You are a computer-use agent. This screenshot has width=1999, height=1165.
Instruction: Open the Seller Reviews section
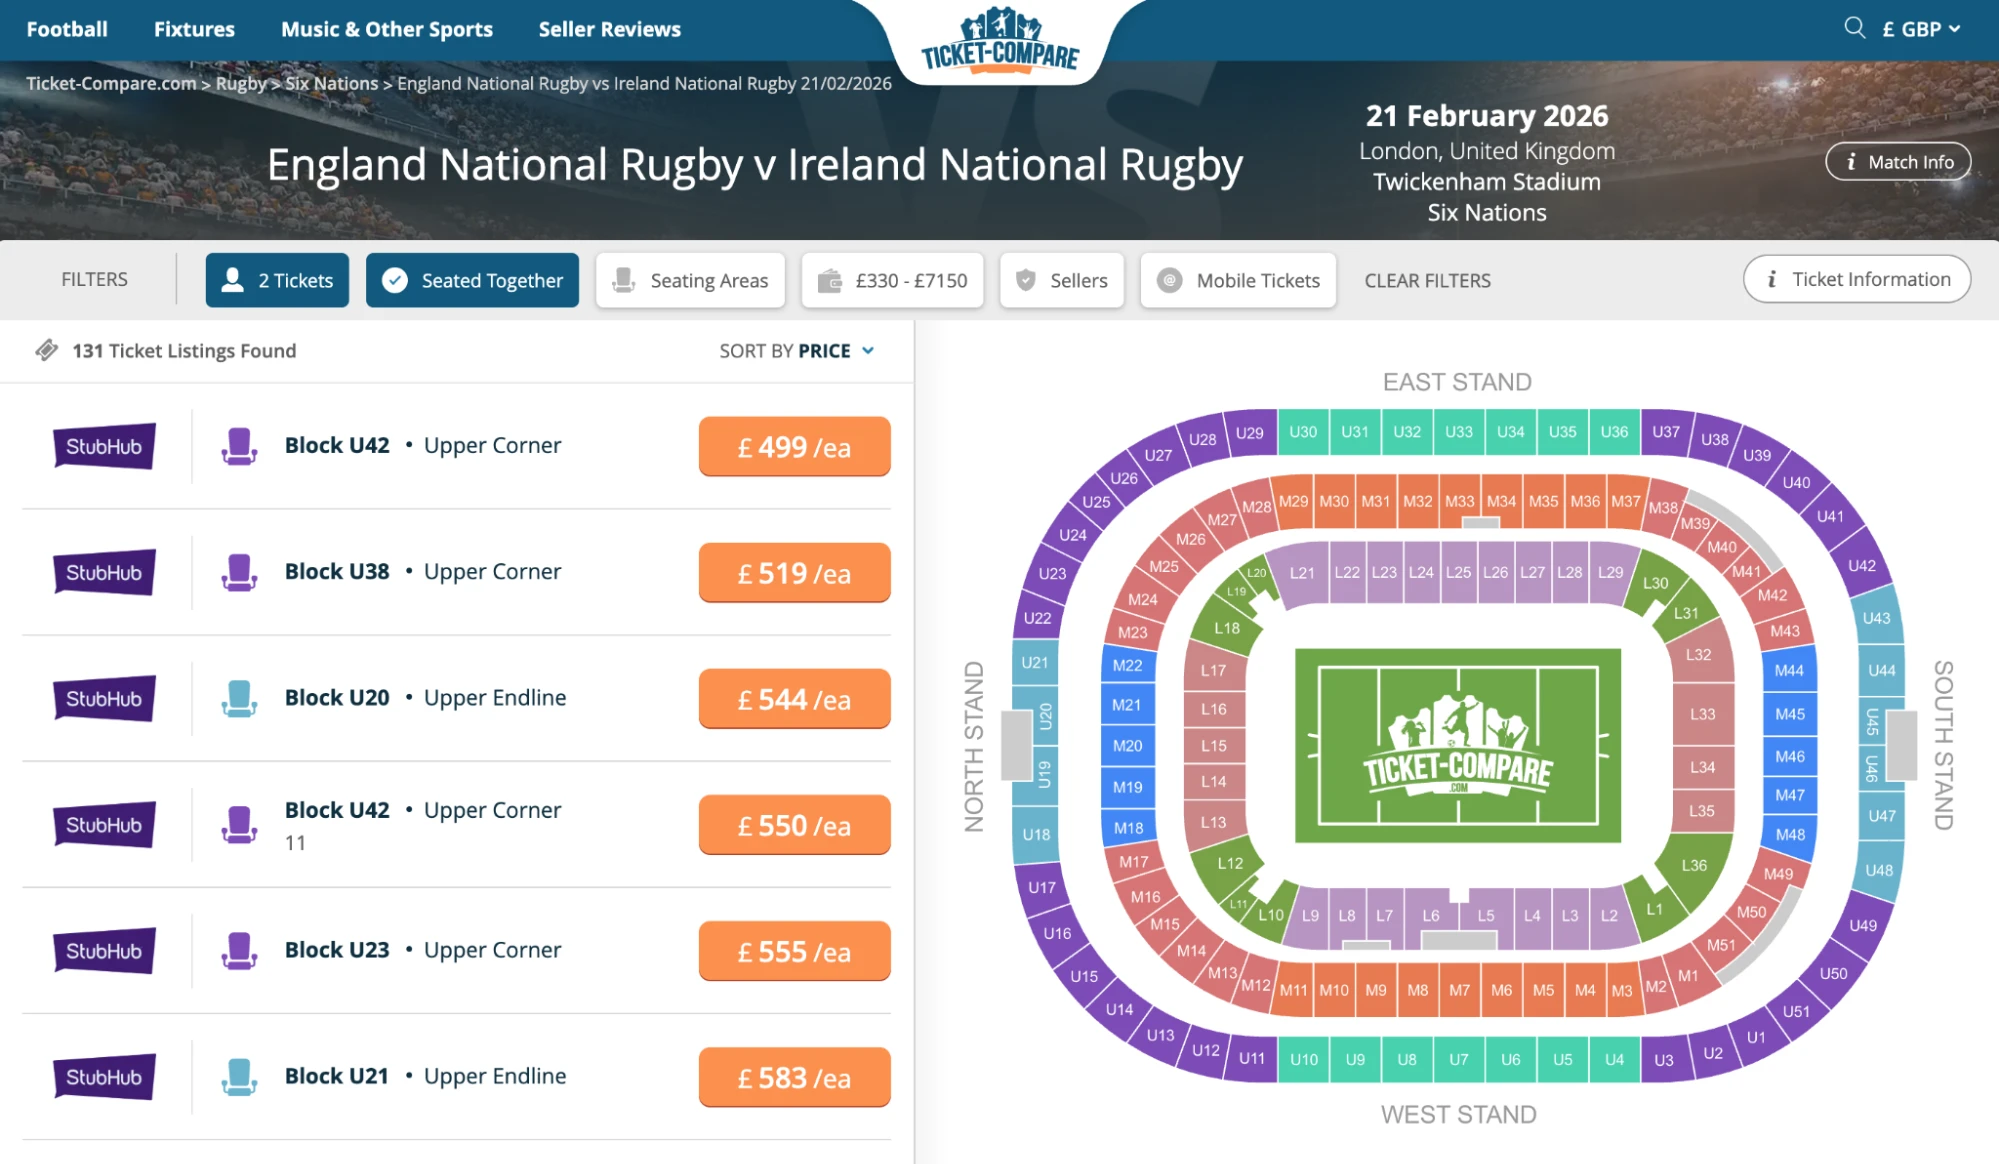pos(609,29)
